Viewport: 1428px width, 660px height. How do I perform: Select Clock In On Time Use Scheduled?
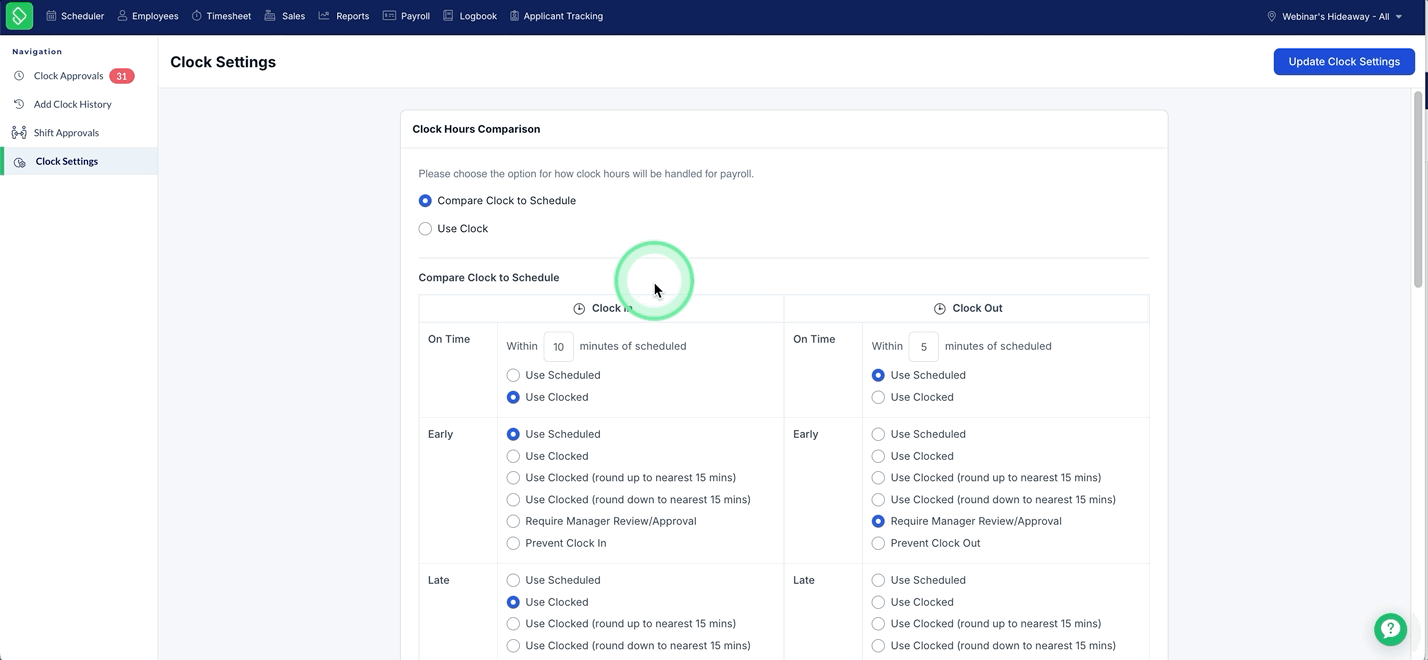(x=513, y=375)
